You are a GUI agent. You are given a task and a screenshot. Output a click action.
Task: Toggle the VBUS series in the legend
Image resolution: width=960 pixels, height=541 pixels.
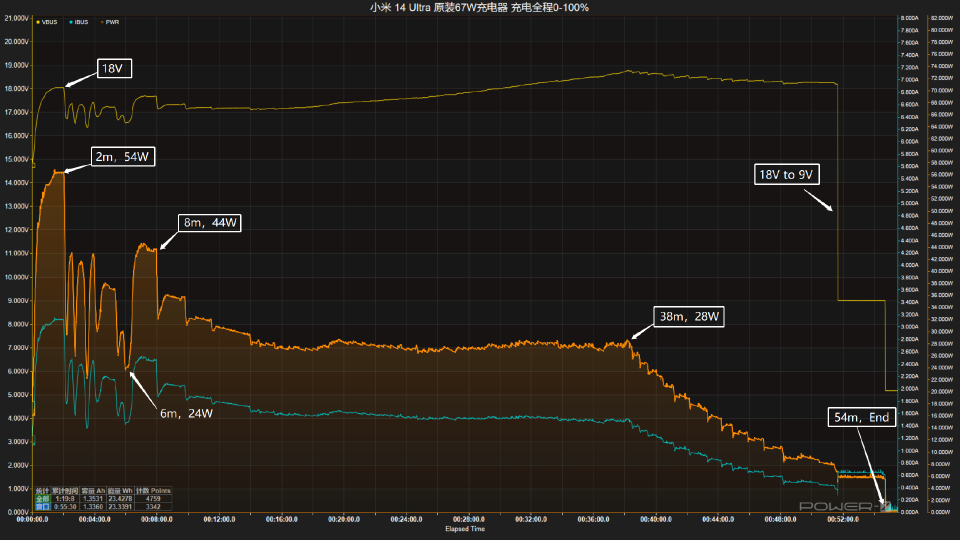(x=47, y=22)
